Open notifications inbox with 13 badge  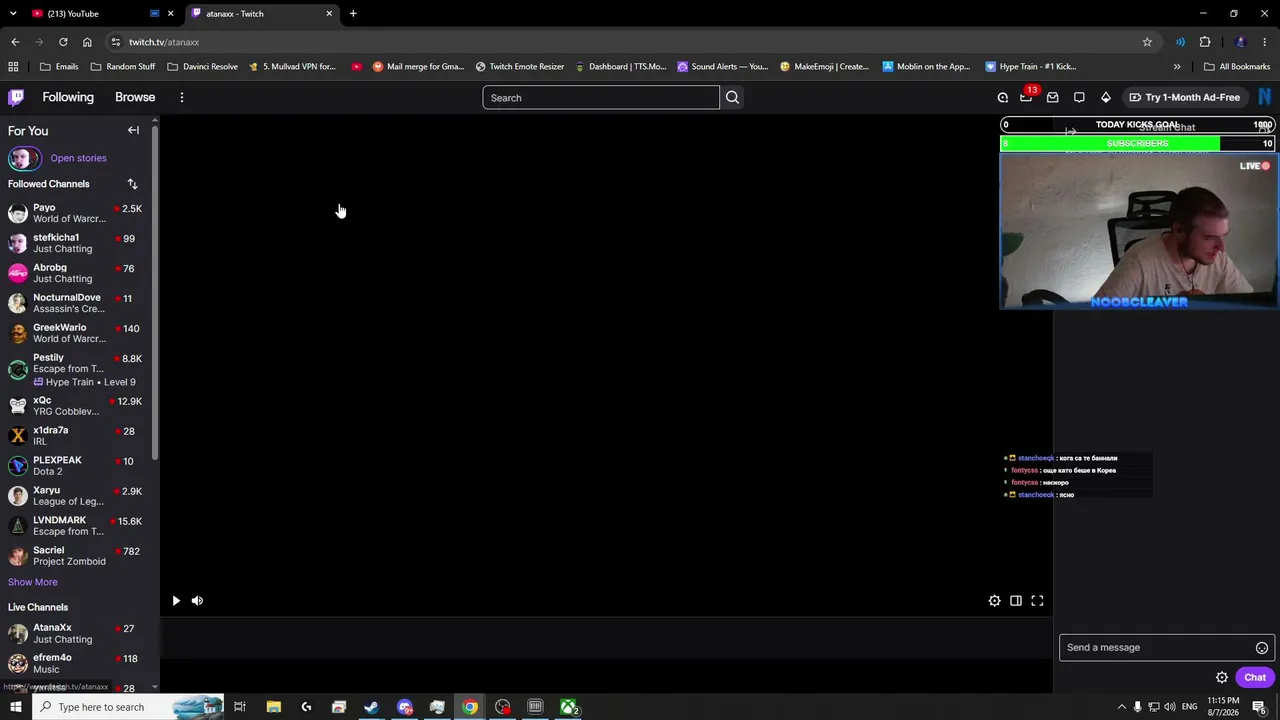[1026, 97]
